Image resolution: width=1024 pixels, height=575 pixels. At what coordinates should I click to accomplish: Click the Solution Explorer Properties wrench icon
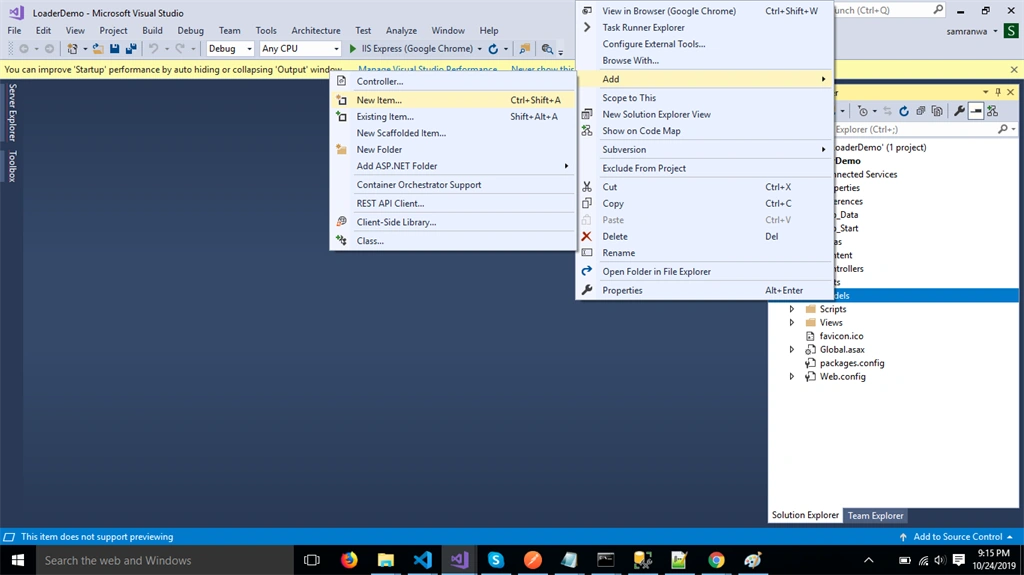click(959, 112)
